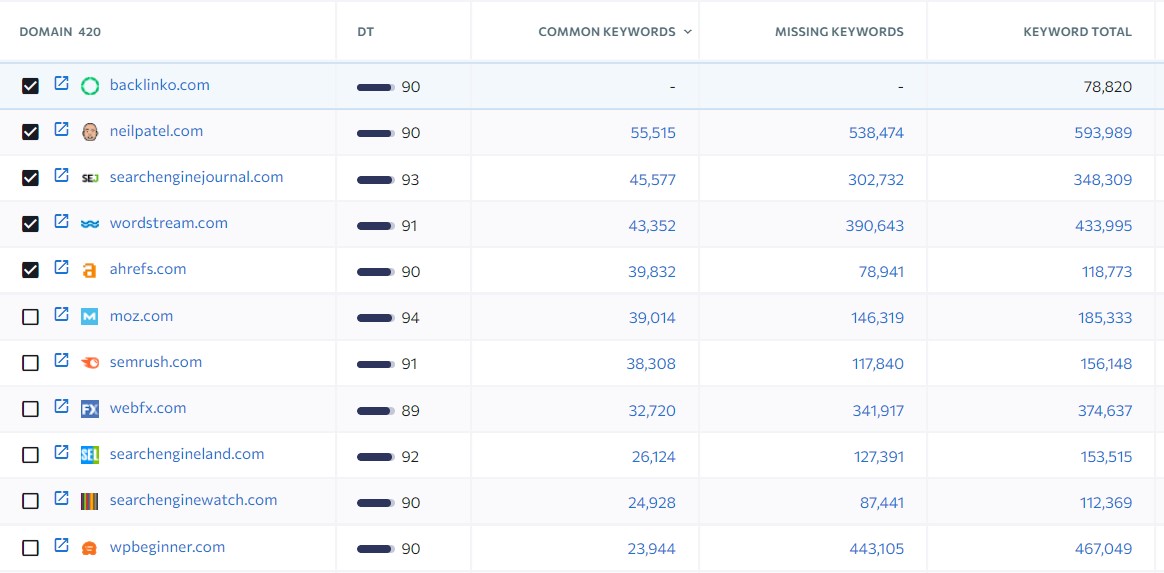Open neilpatel.com external link icon
This screenshot has width=1164, height=573.
click(62, 129)
